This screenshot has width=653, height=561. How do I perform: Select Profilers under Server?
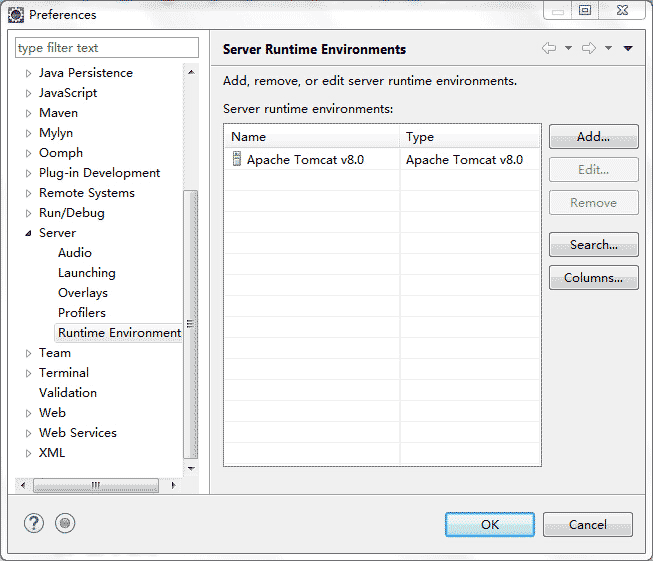point(81,313)
